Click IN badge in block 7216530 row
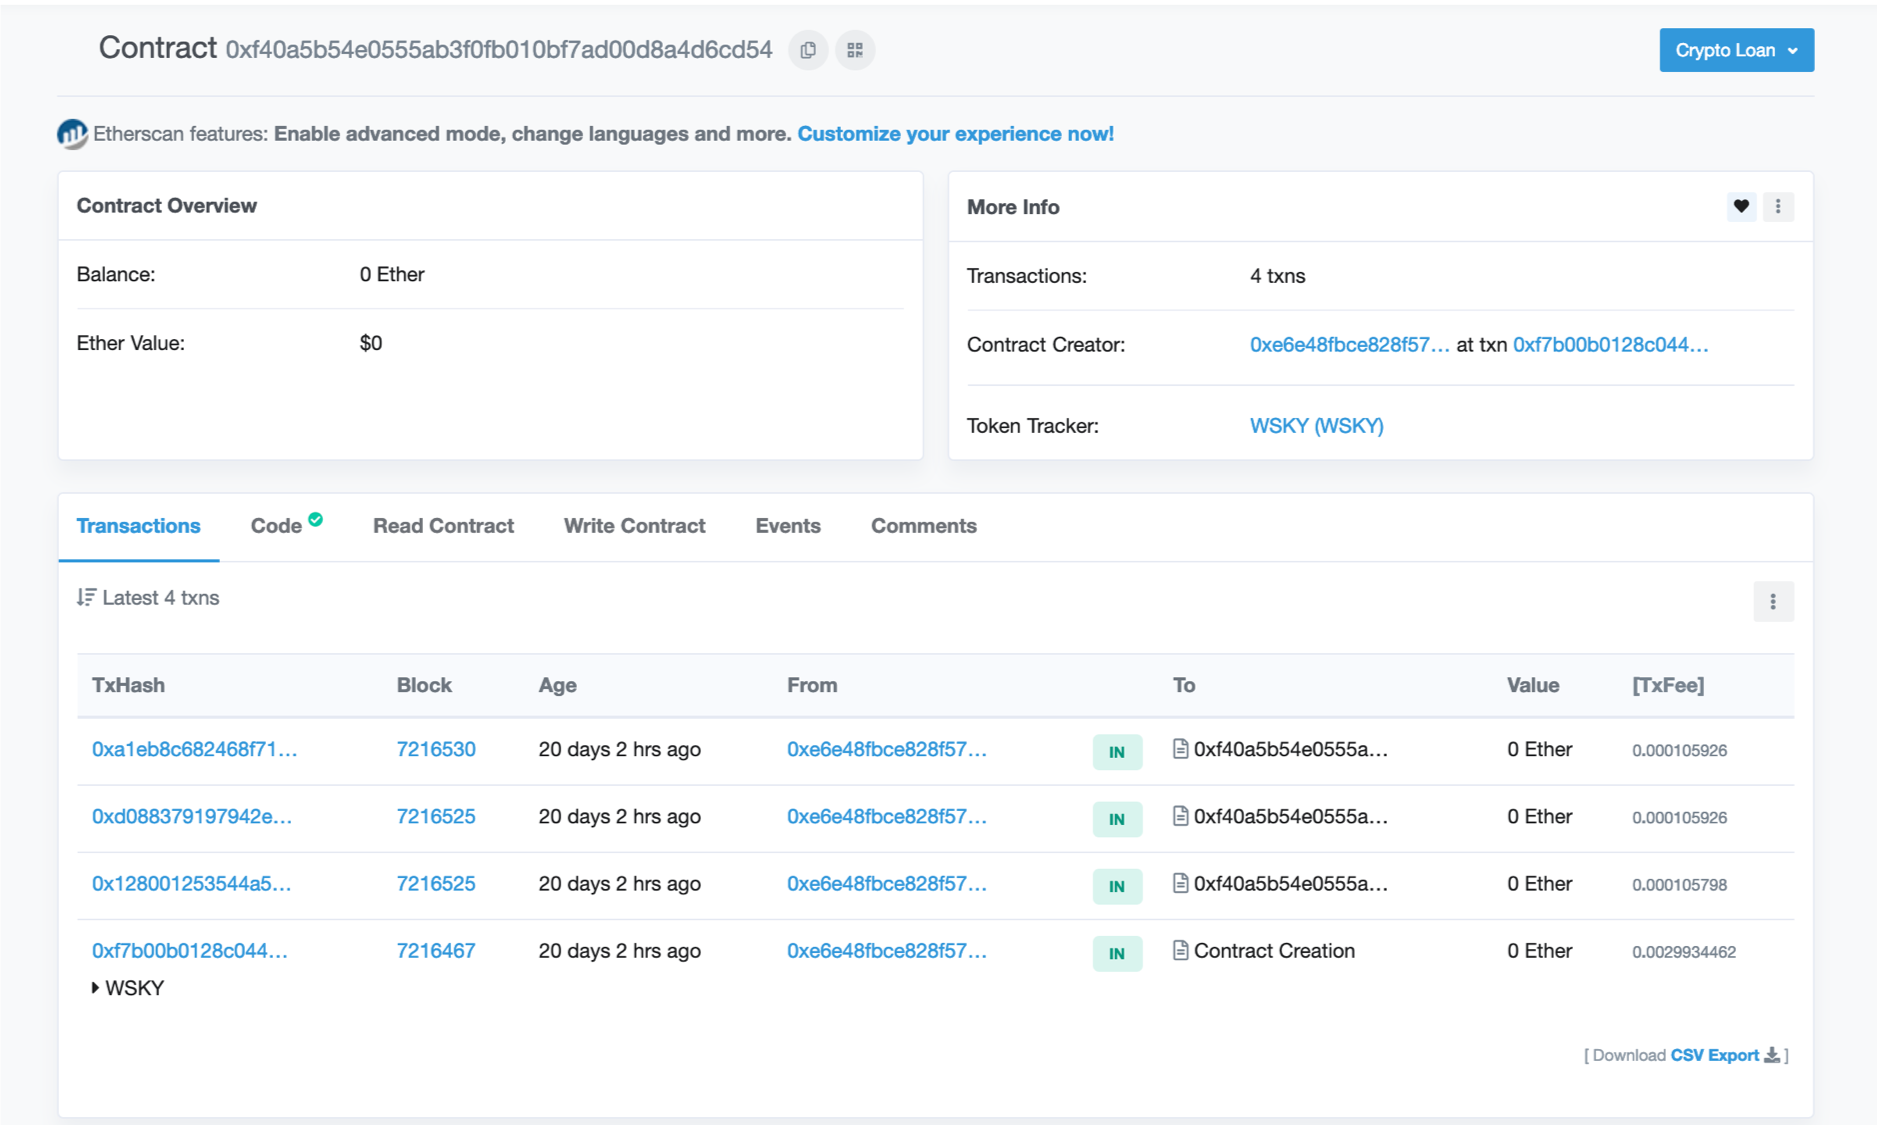The image size is (1877, 1125). click(x=1117, y=751)
